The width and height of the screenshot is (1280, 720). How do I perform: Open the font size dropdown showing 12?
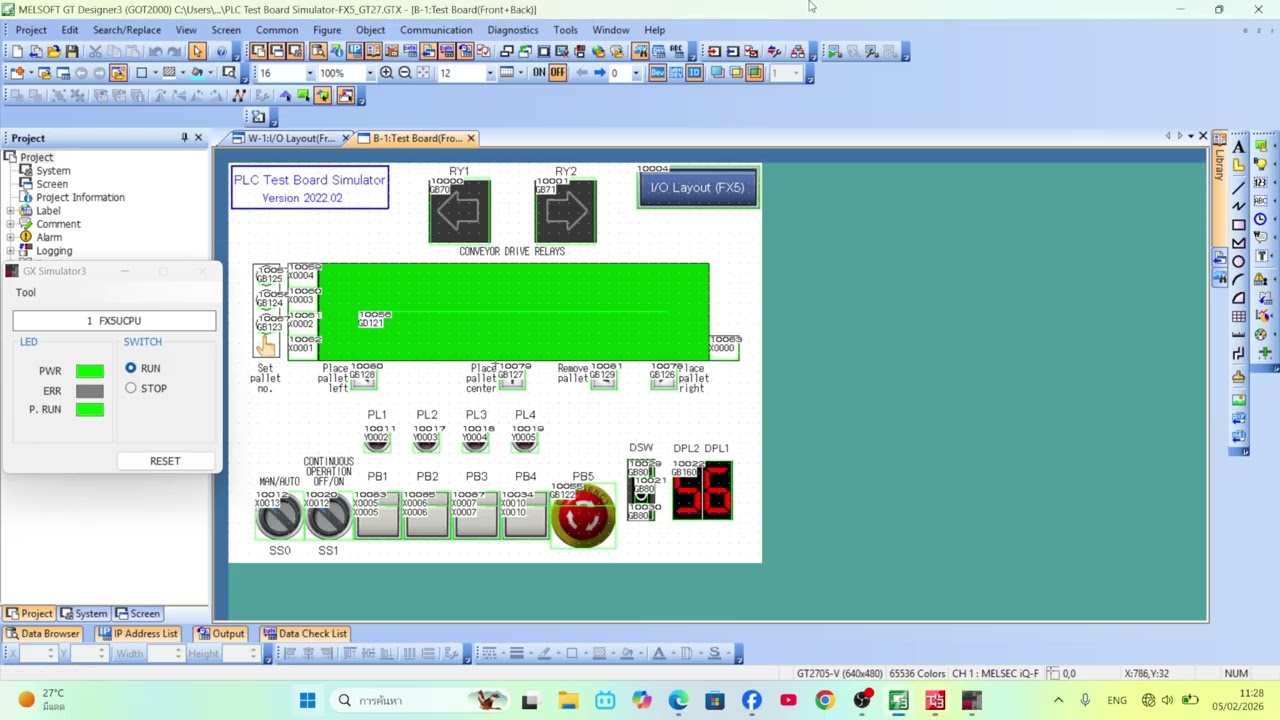tap(490, 73)
